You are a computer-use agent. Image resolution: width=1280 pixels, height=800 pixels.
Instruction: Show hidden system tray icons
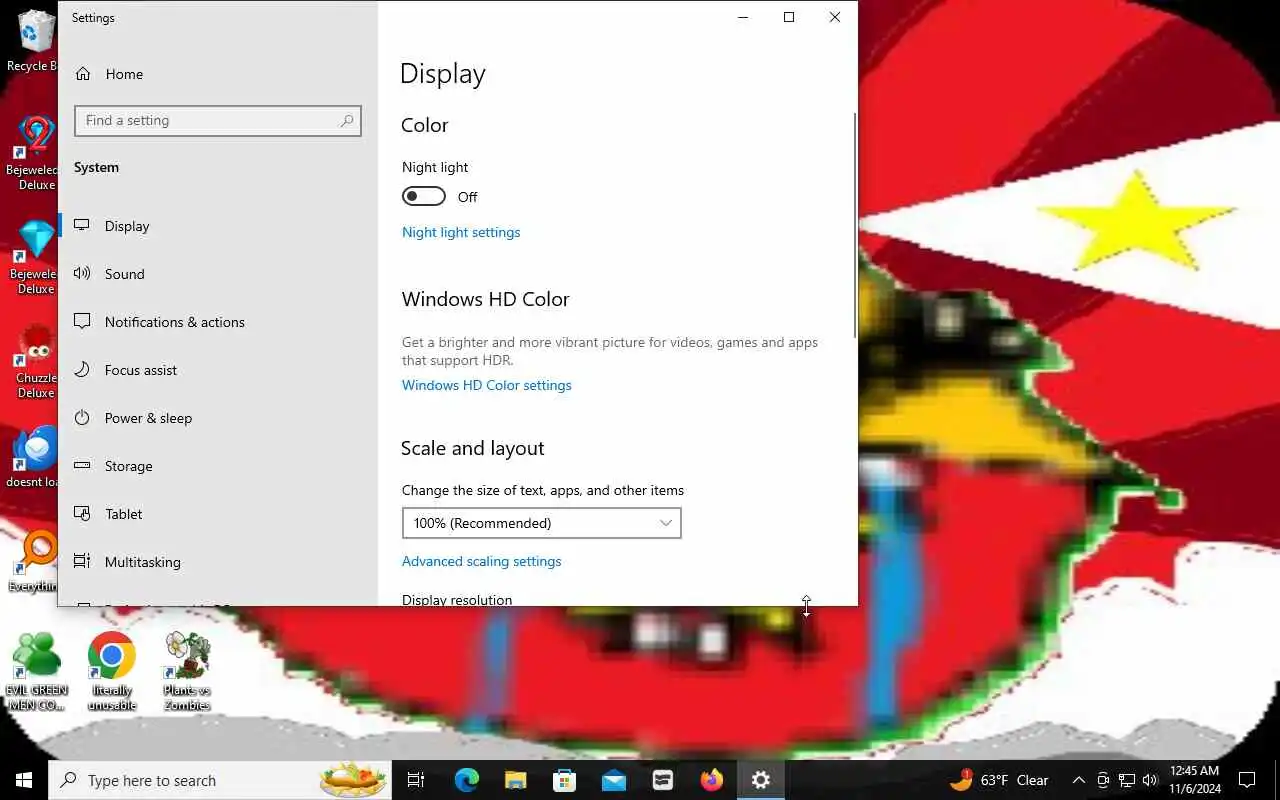[x=1078, y=780]
